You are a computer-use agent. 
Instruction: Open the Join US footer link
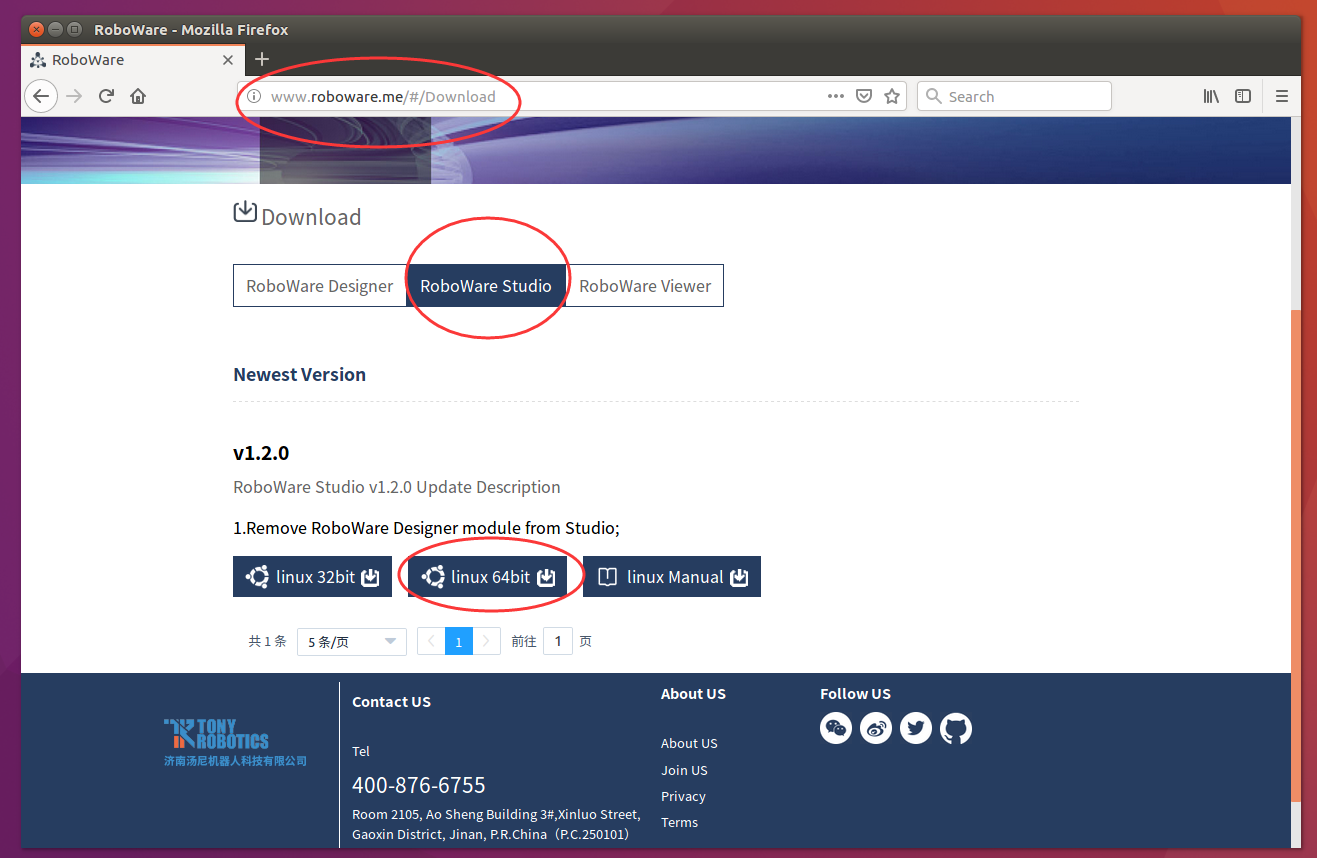pyautogui.click(x=684, y=770)
